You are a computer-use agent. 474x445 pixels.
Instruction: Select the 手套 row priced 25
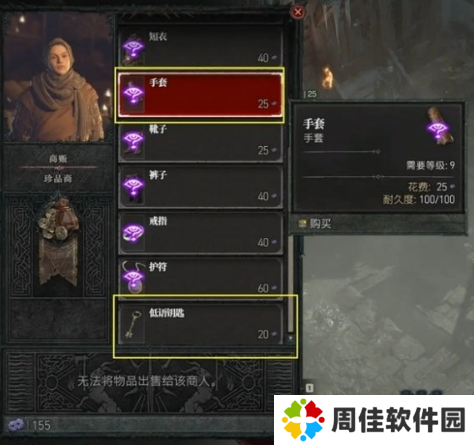click(200, 95)
